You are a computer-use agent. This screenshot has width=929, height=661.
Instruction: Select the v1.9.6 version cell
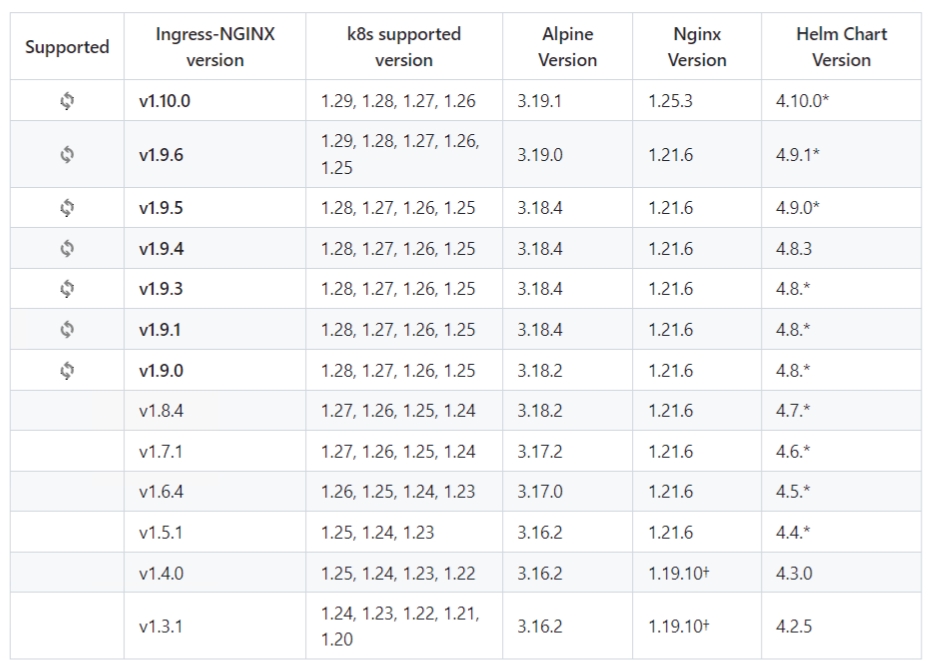click(161, 155)
